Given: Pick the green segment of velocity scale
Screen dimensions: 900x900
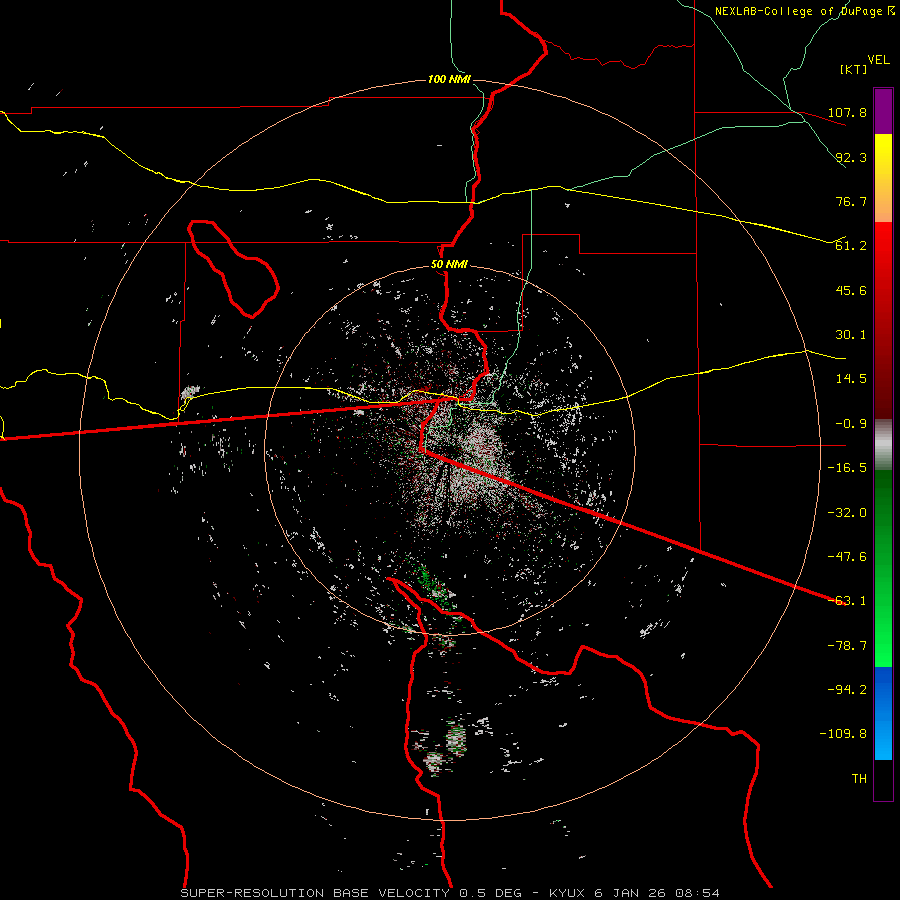Looking at the screenshot, I should click(883, 568).
